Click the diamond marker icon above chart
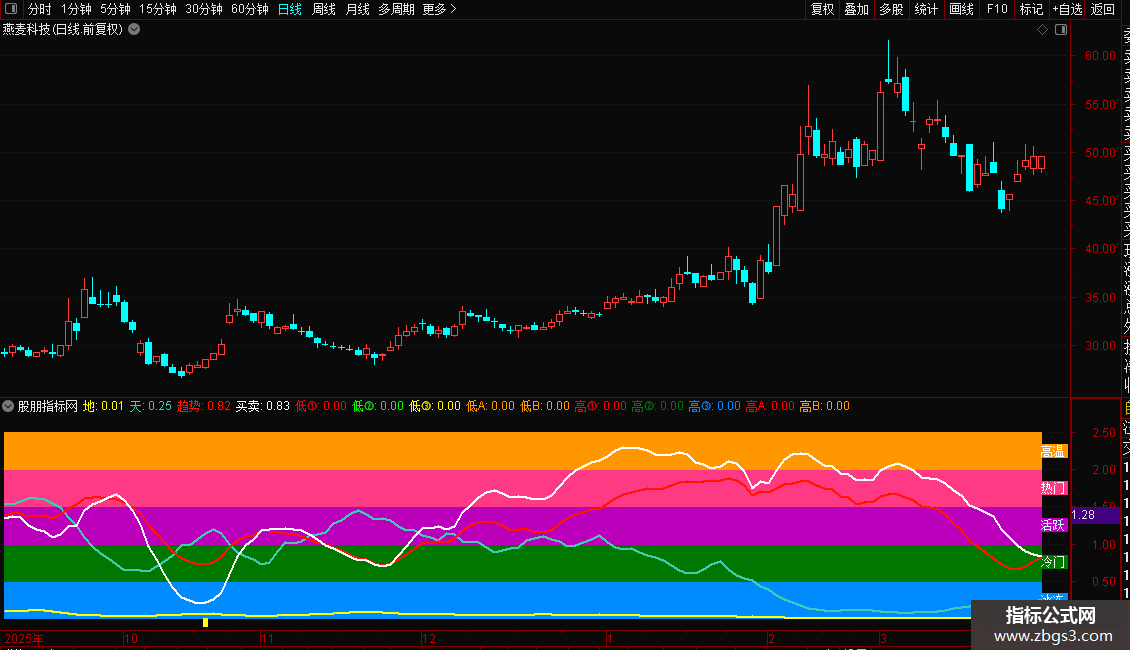The width and height of the screenshot is (1130, 650). tap(1042, 30)
